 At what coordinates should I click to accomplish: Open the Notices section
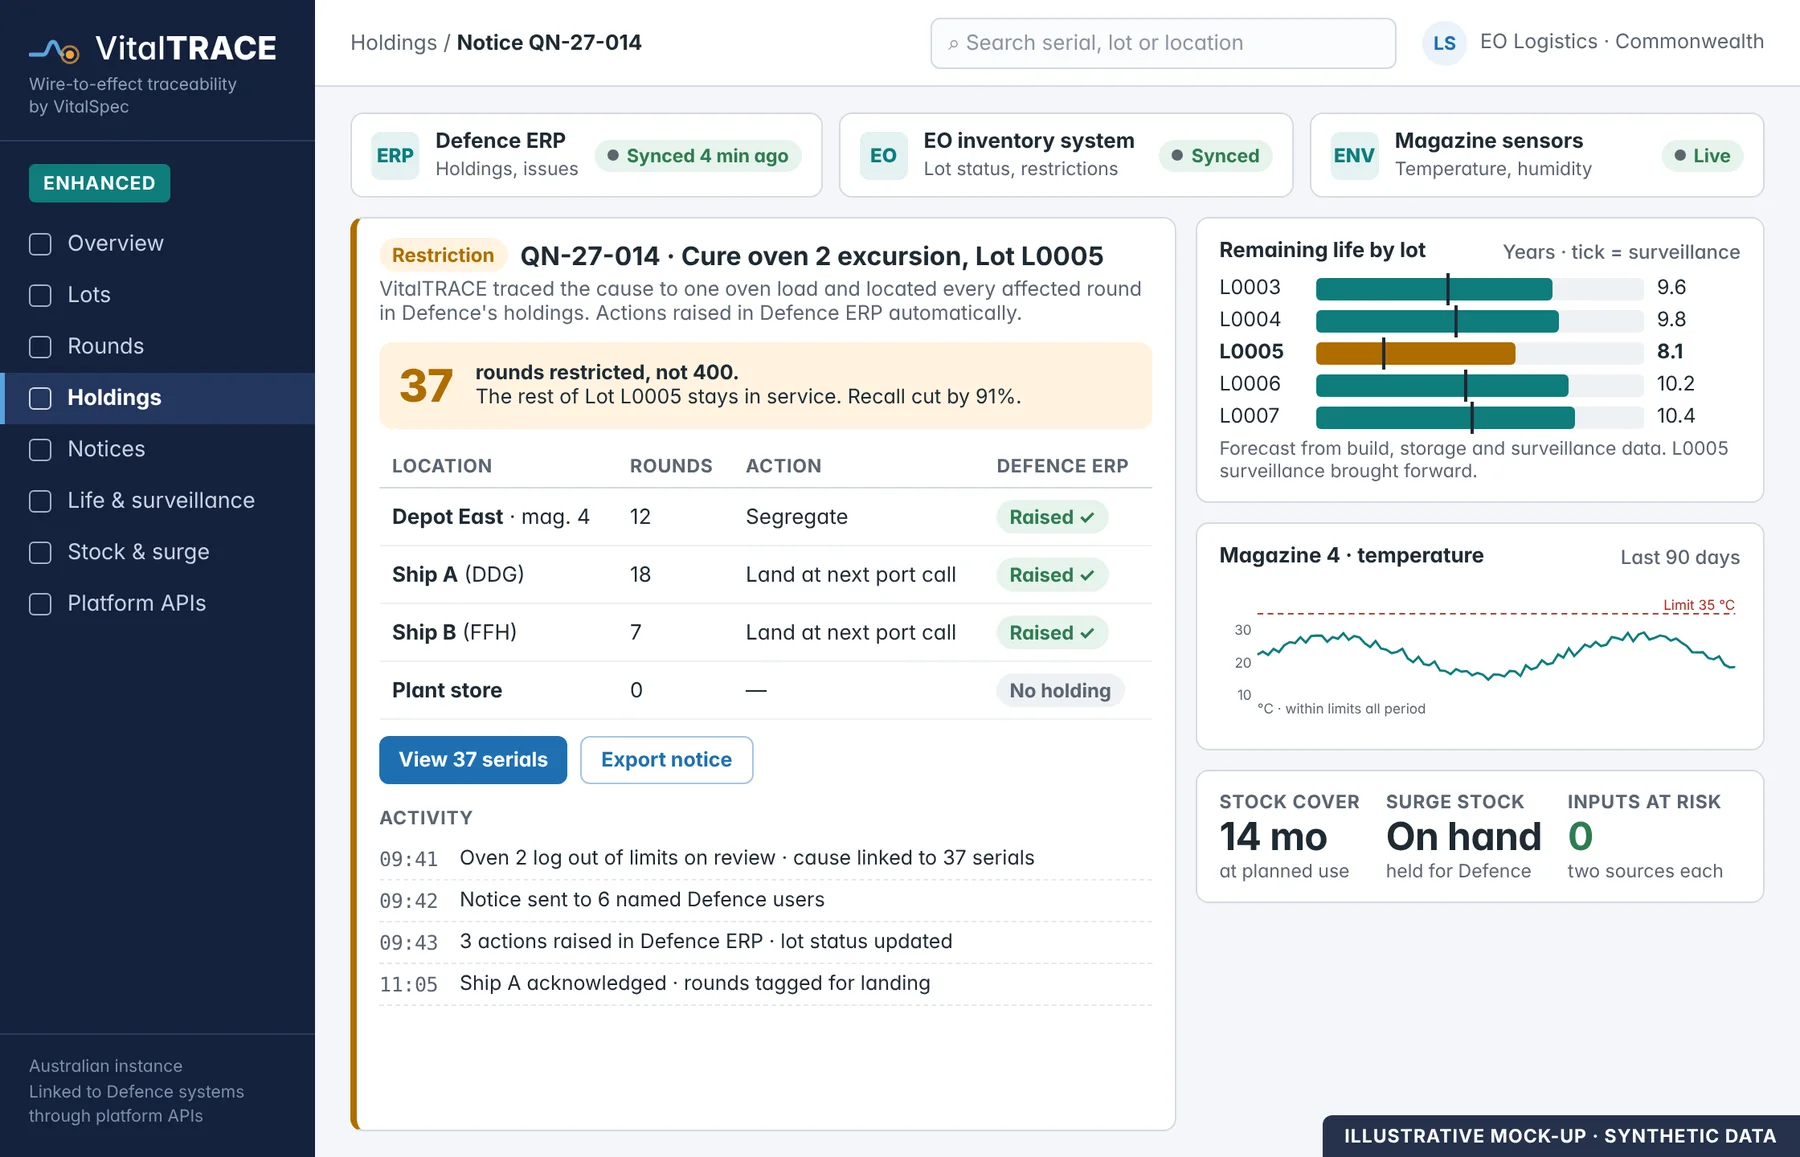[157, 450]
